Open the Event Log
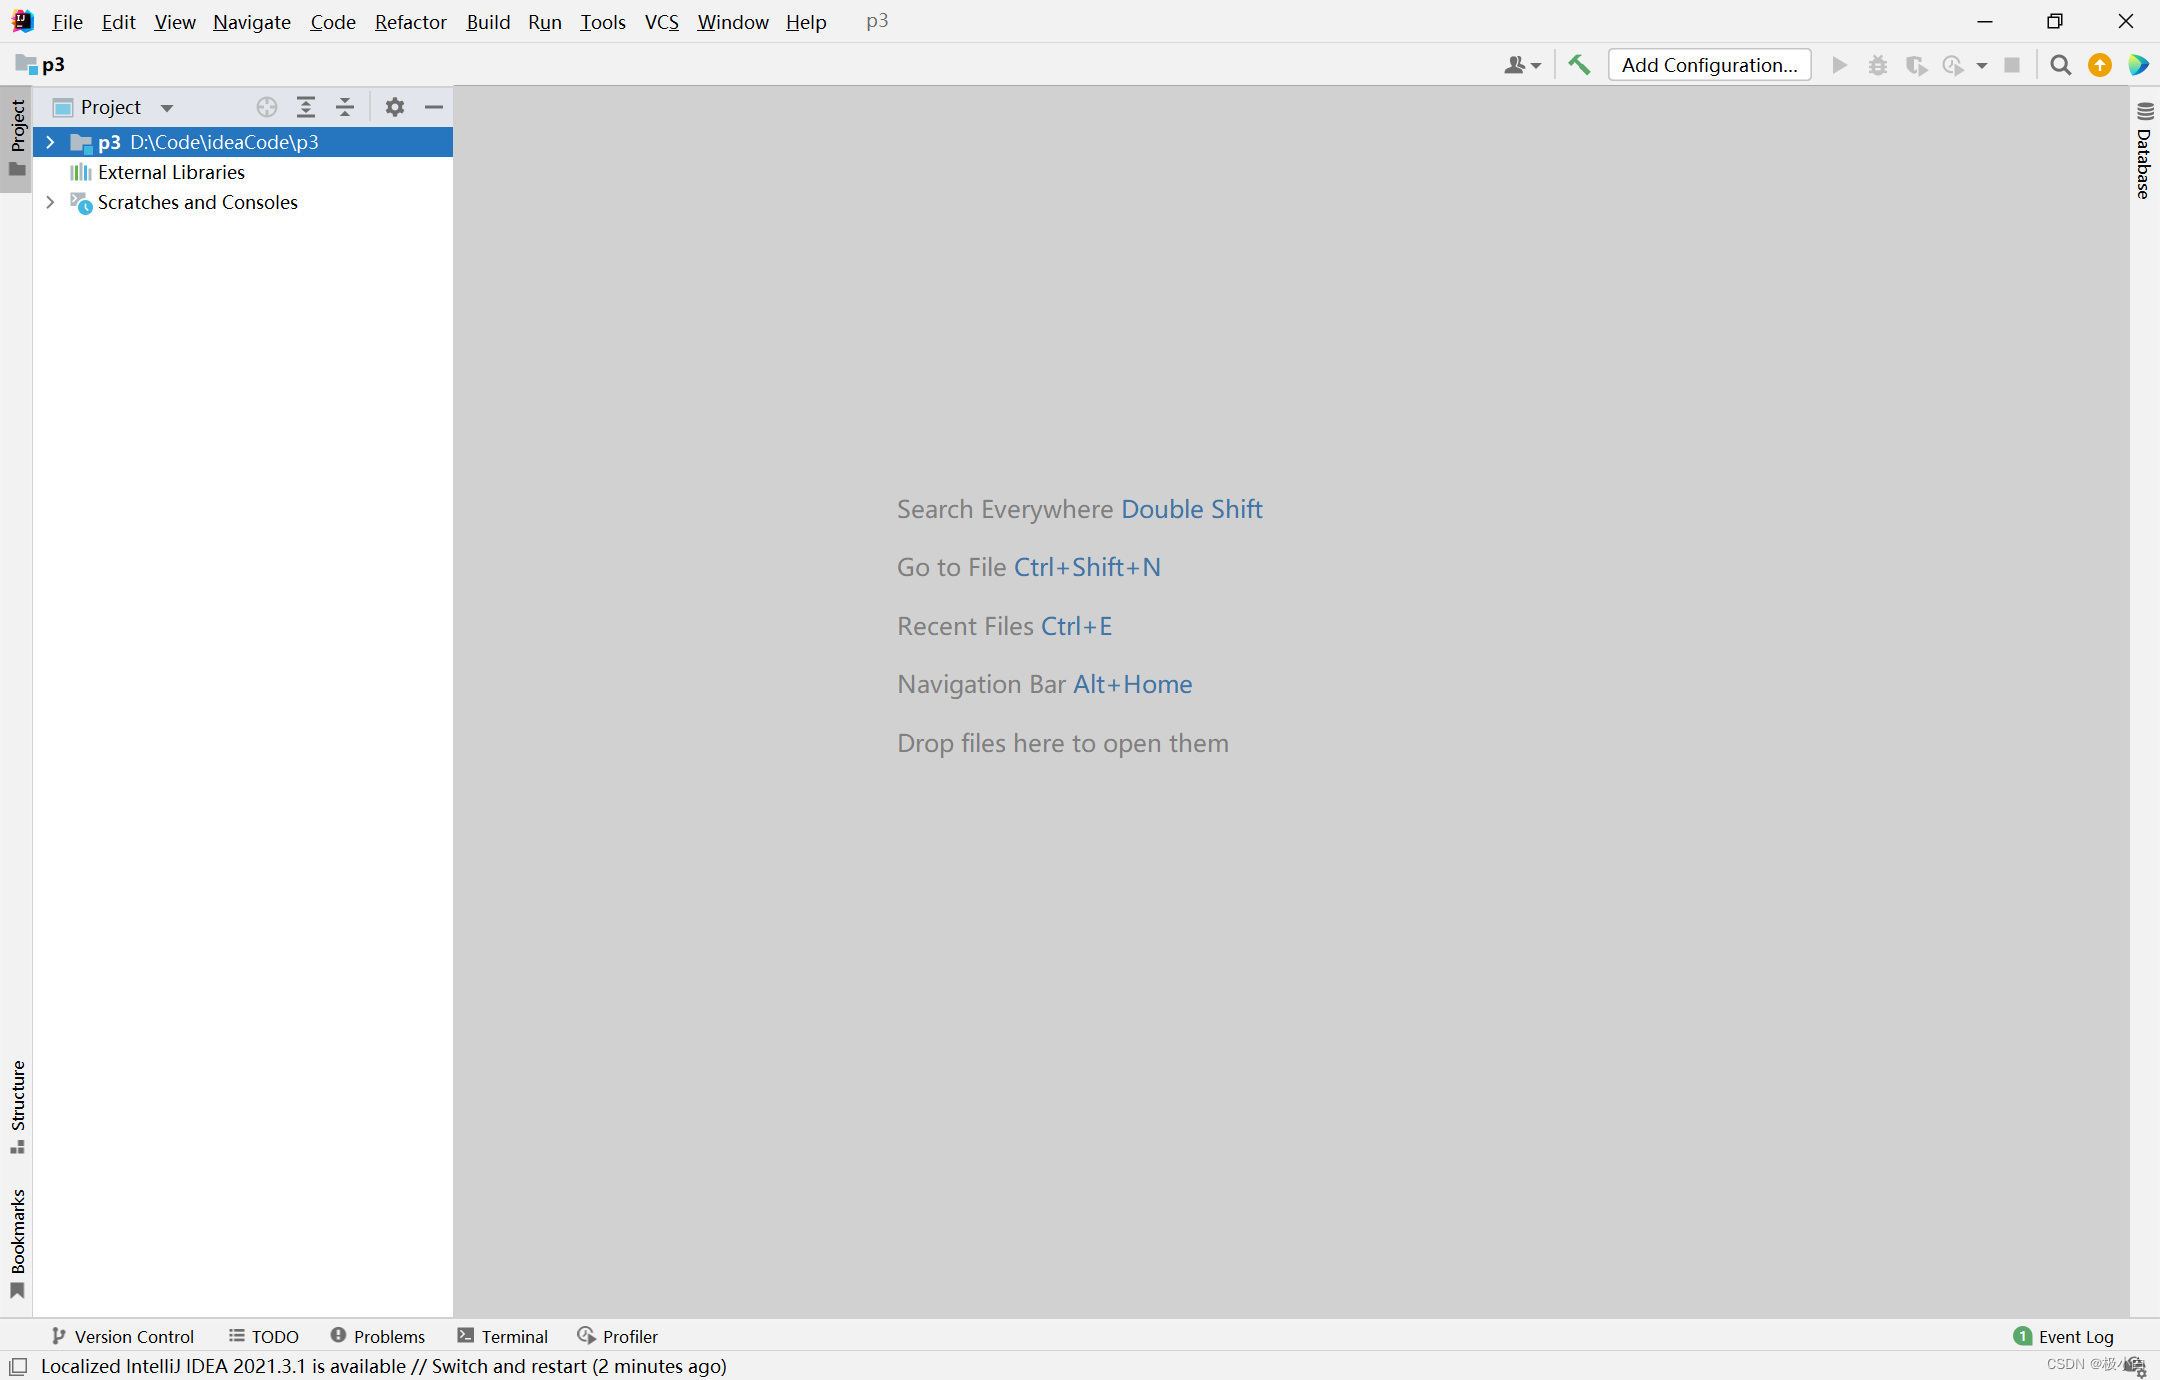 coord(2064,1336)
